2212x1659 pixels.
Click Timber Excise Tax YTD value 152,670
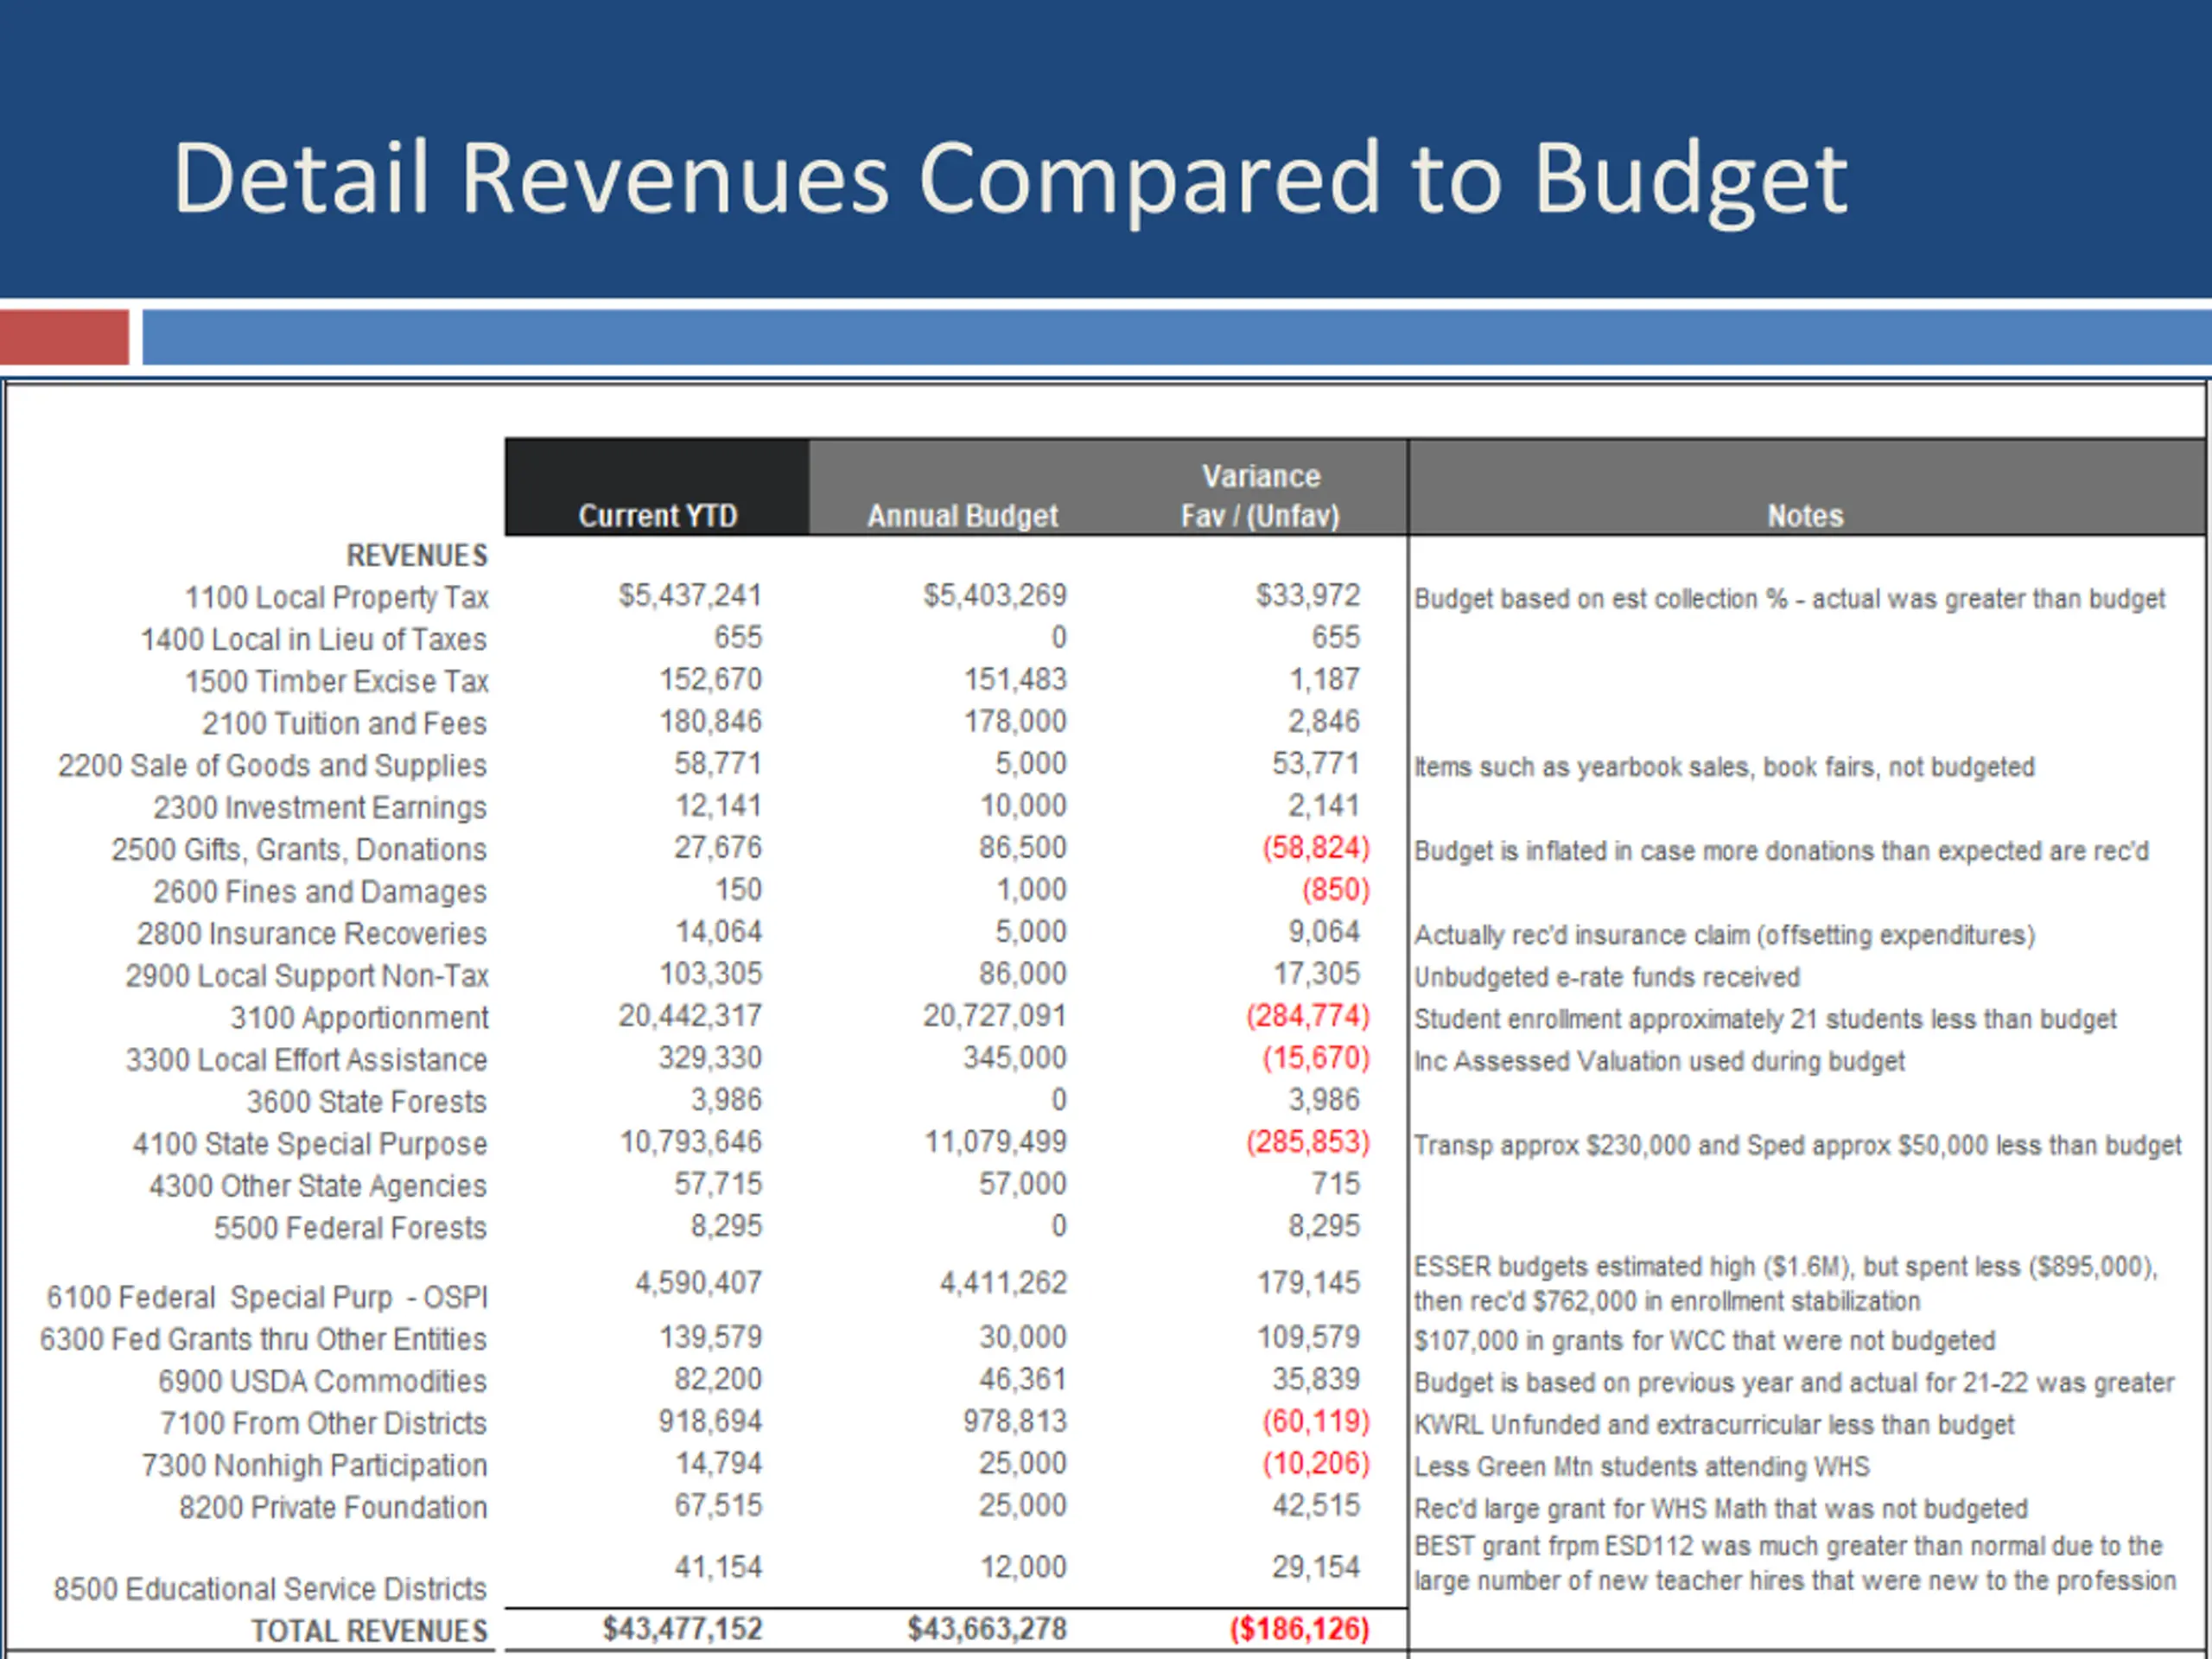click(x=710, y=680)
